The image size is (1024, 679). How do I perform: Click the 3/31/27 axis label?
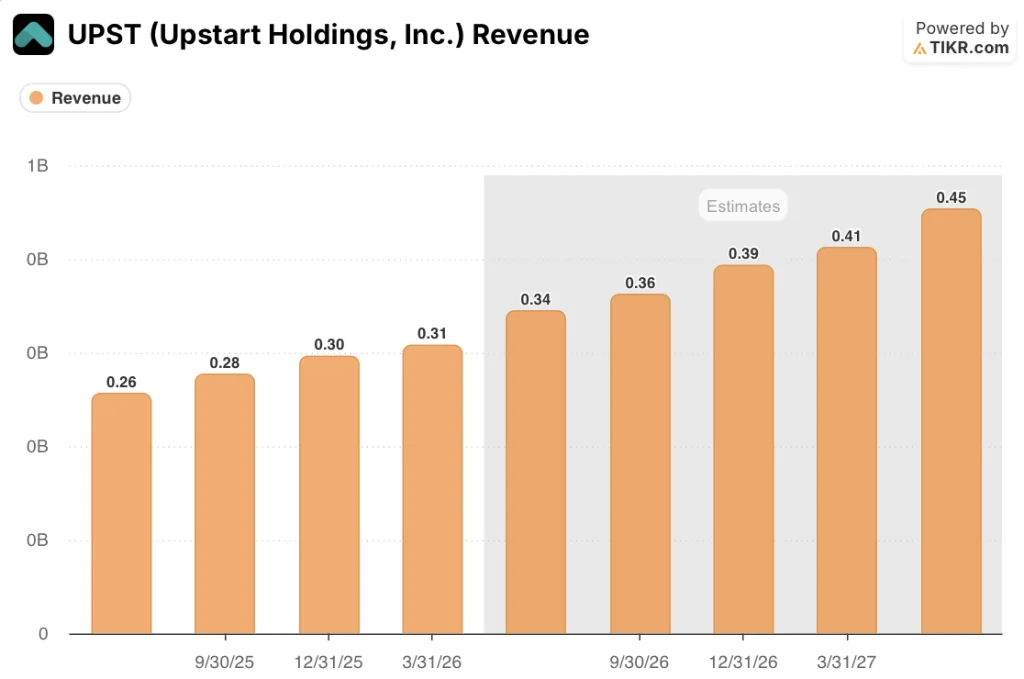(846, 662)
